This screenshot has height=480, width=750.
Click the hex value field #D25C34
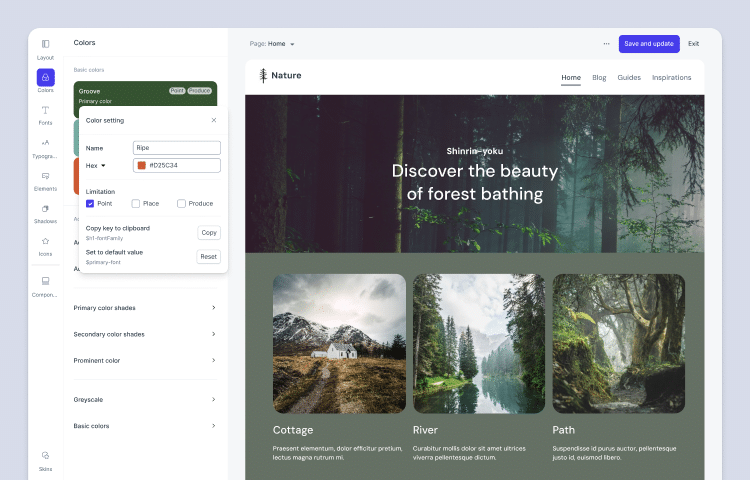click(176, 165)
